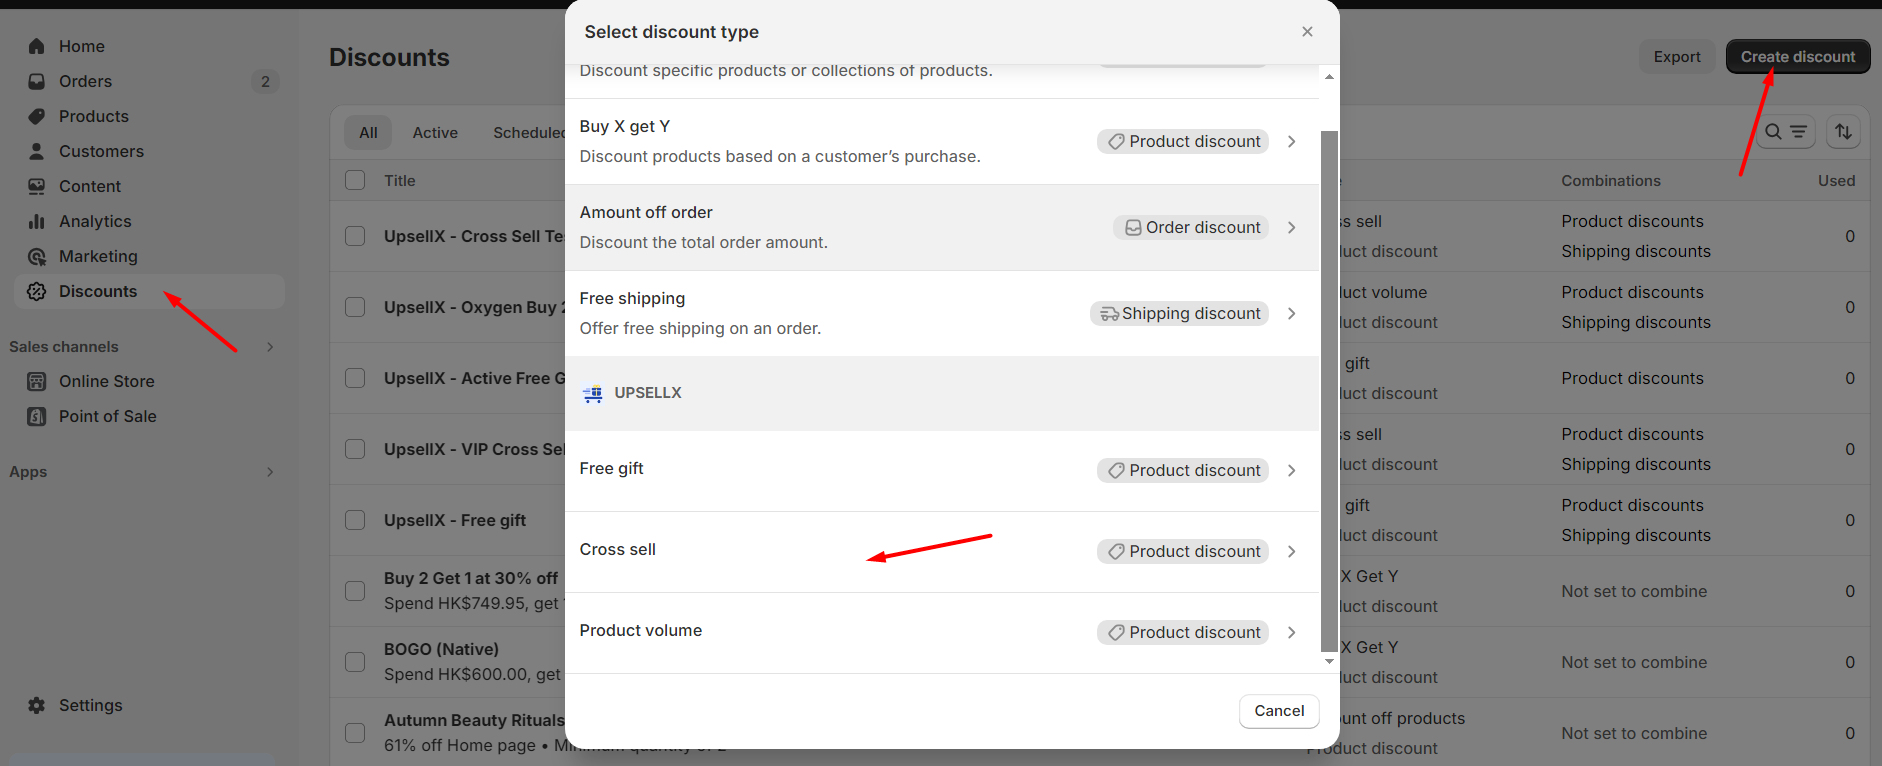The image size is (1882, 766).
Task: Open the sort arrows icon
Action: [x=1843, y=132]
